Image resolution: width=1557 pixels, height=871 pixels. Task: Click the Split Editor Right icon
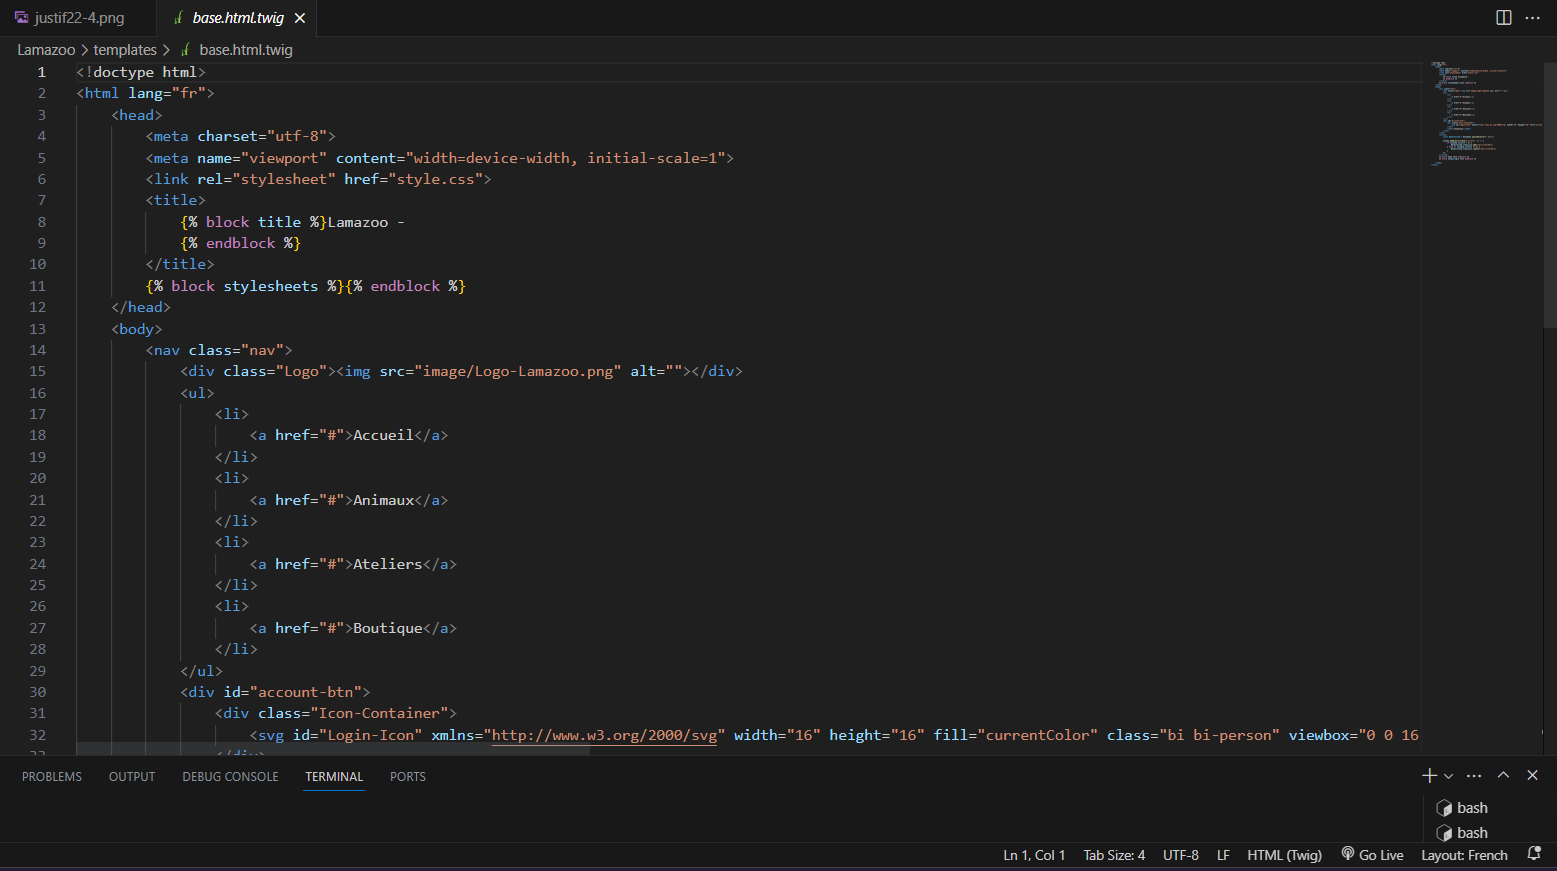pyautogui.click(x=1503, y=18)
